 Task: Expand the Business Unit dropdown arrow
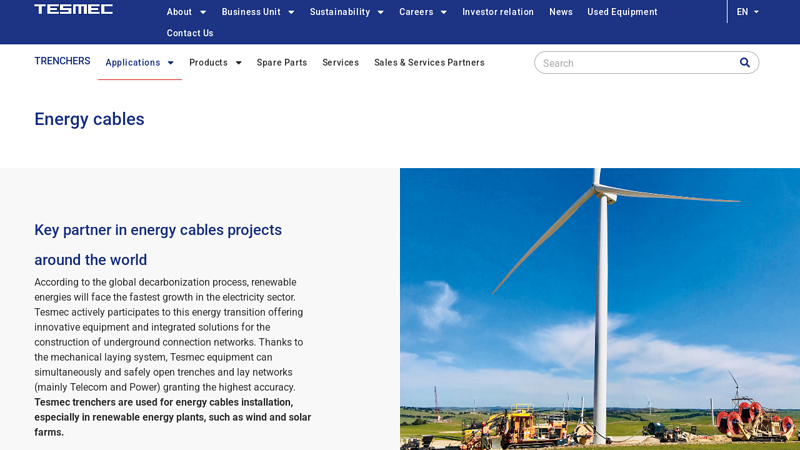pos(291,12)
